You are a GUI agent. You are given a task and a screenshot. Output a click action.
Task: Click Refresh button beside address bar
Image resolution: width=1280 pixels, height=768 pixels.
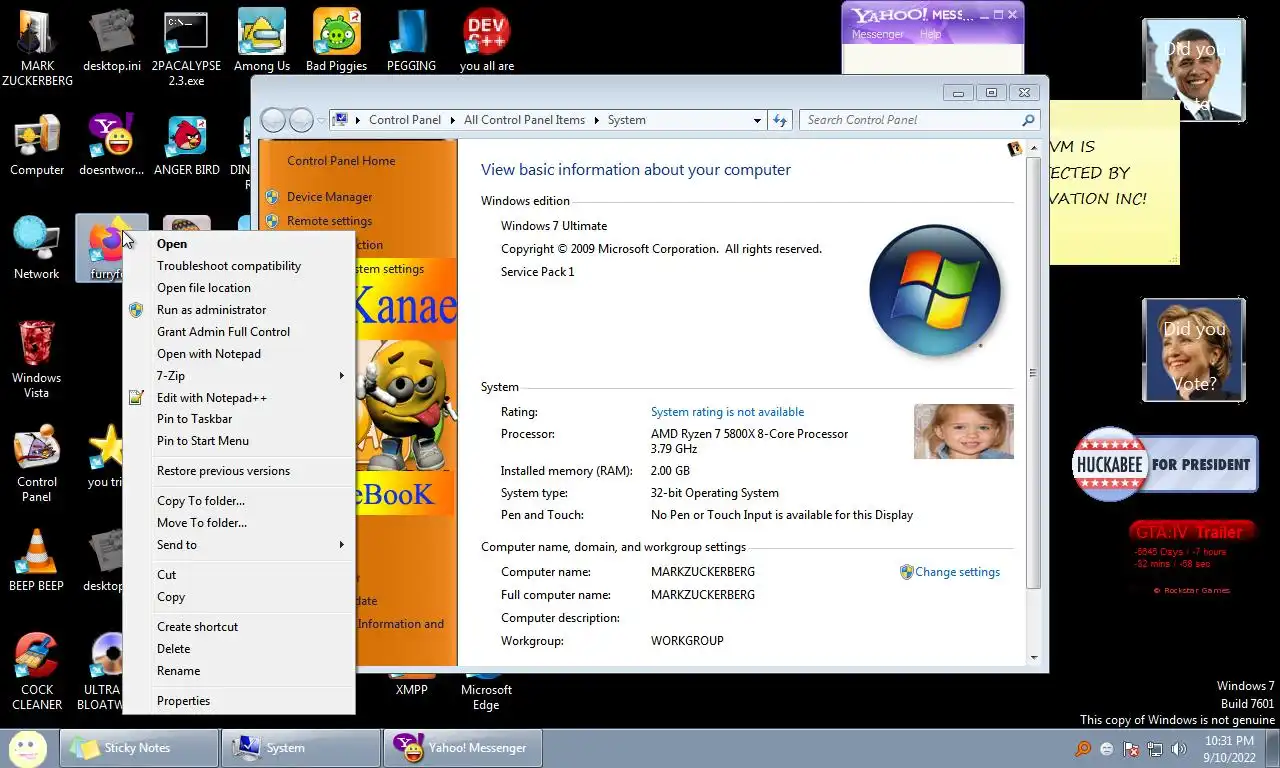click(x=781, y=120)
